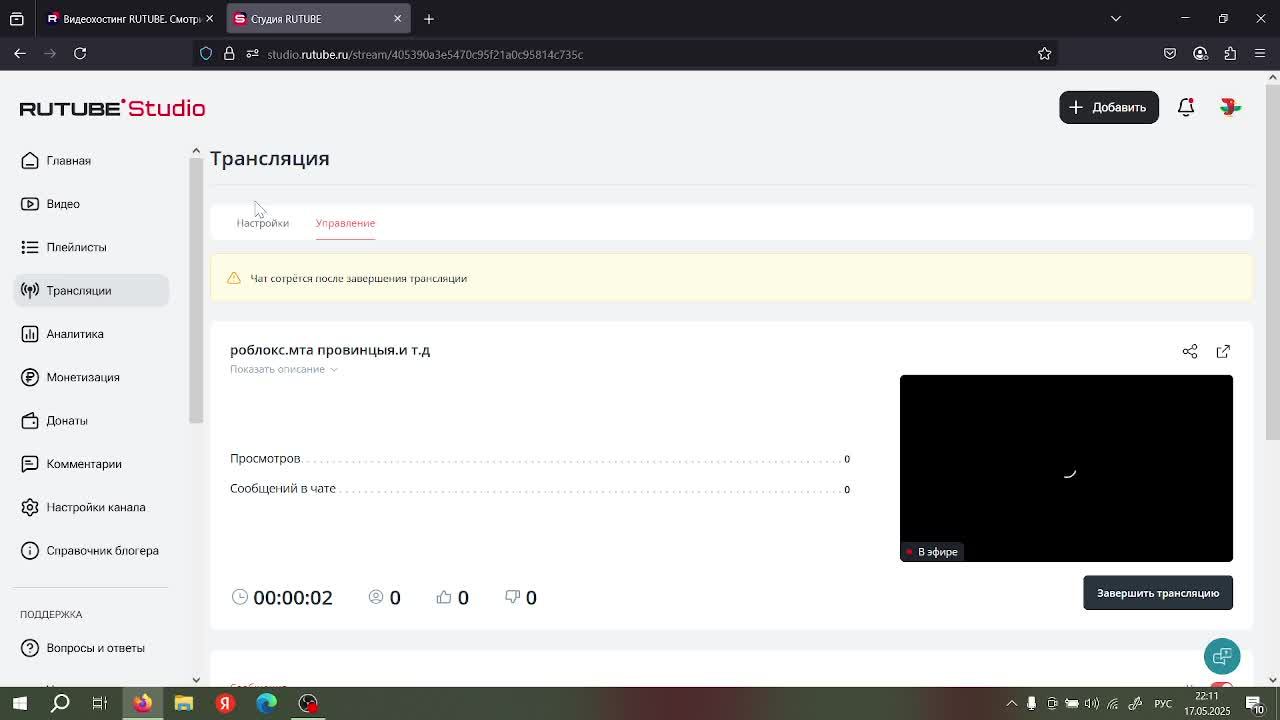
Task: Open Вопросы и ответы help icon
Action: pos(30,648)
